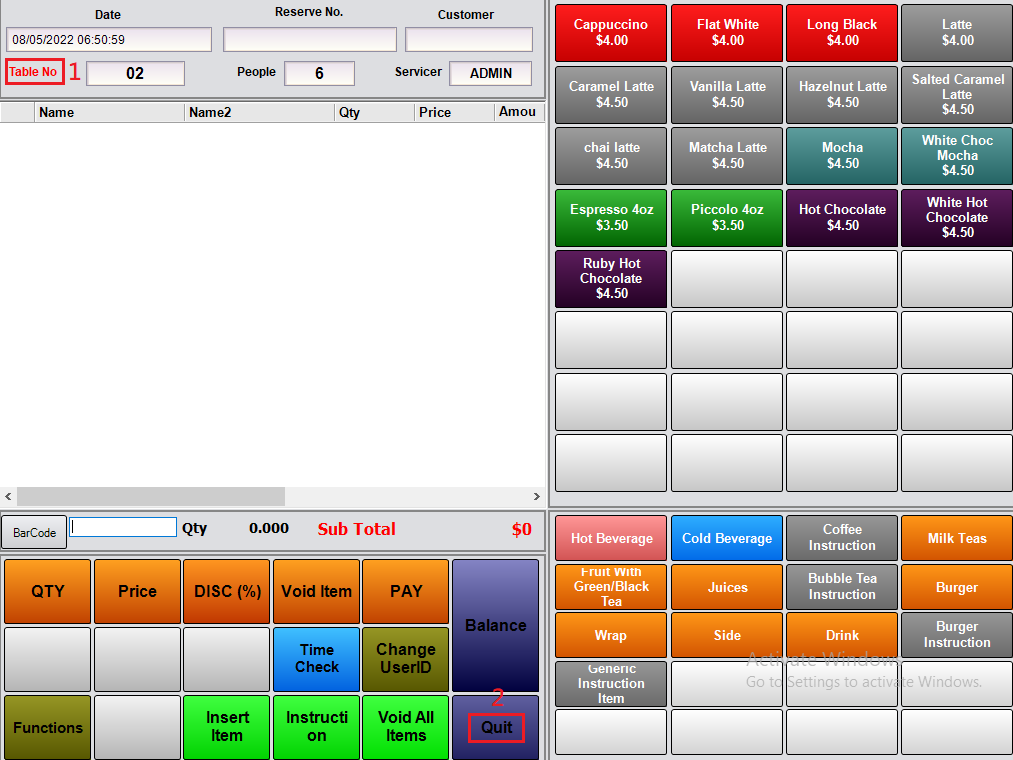1013x760 pixels.
Task: Click the Reserve No. input field
Action: [310, 39]
